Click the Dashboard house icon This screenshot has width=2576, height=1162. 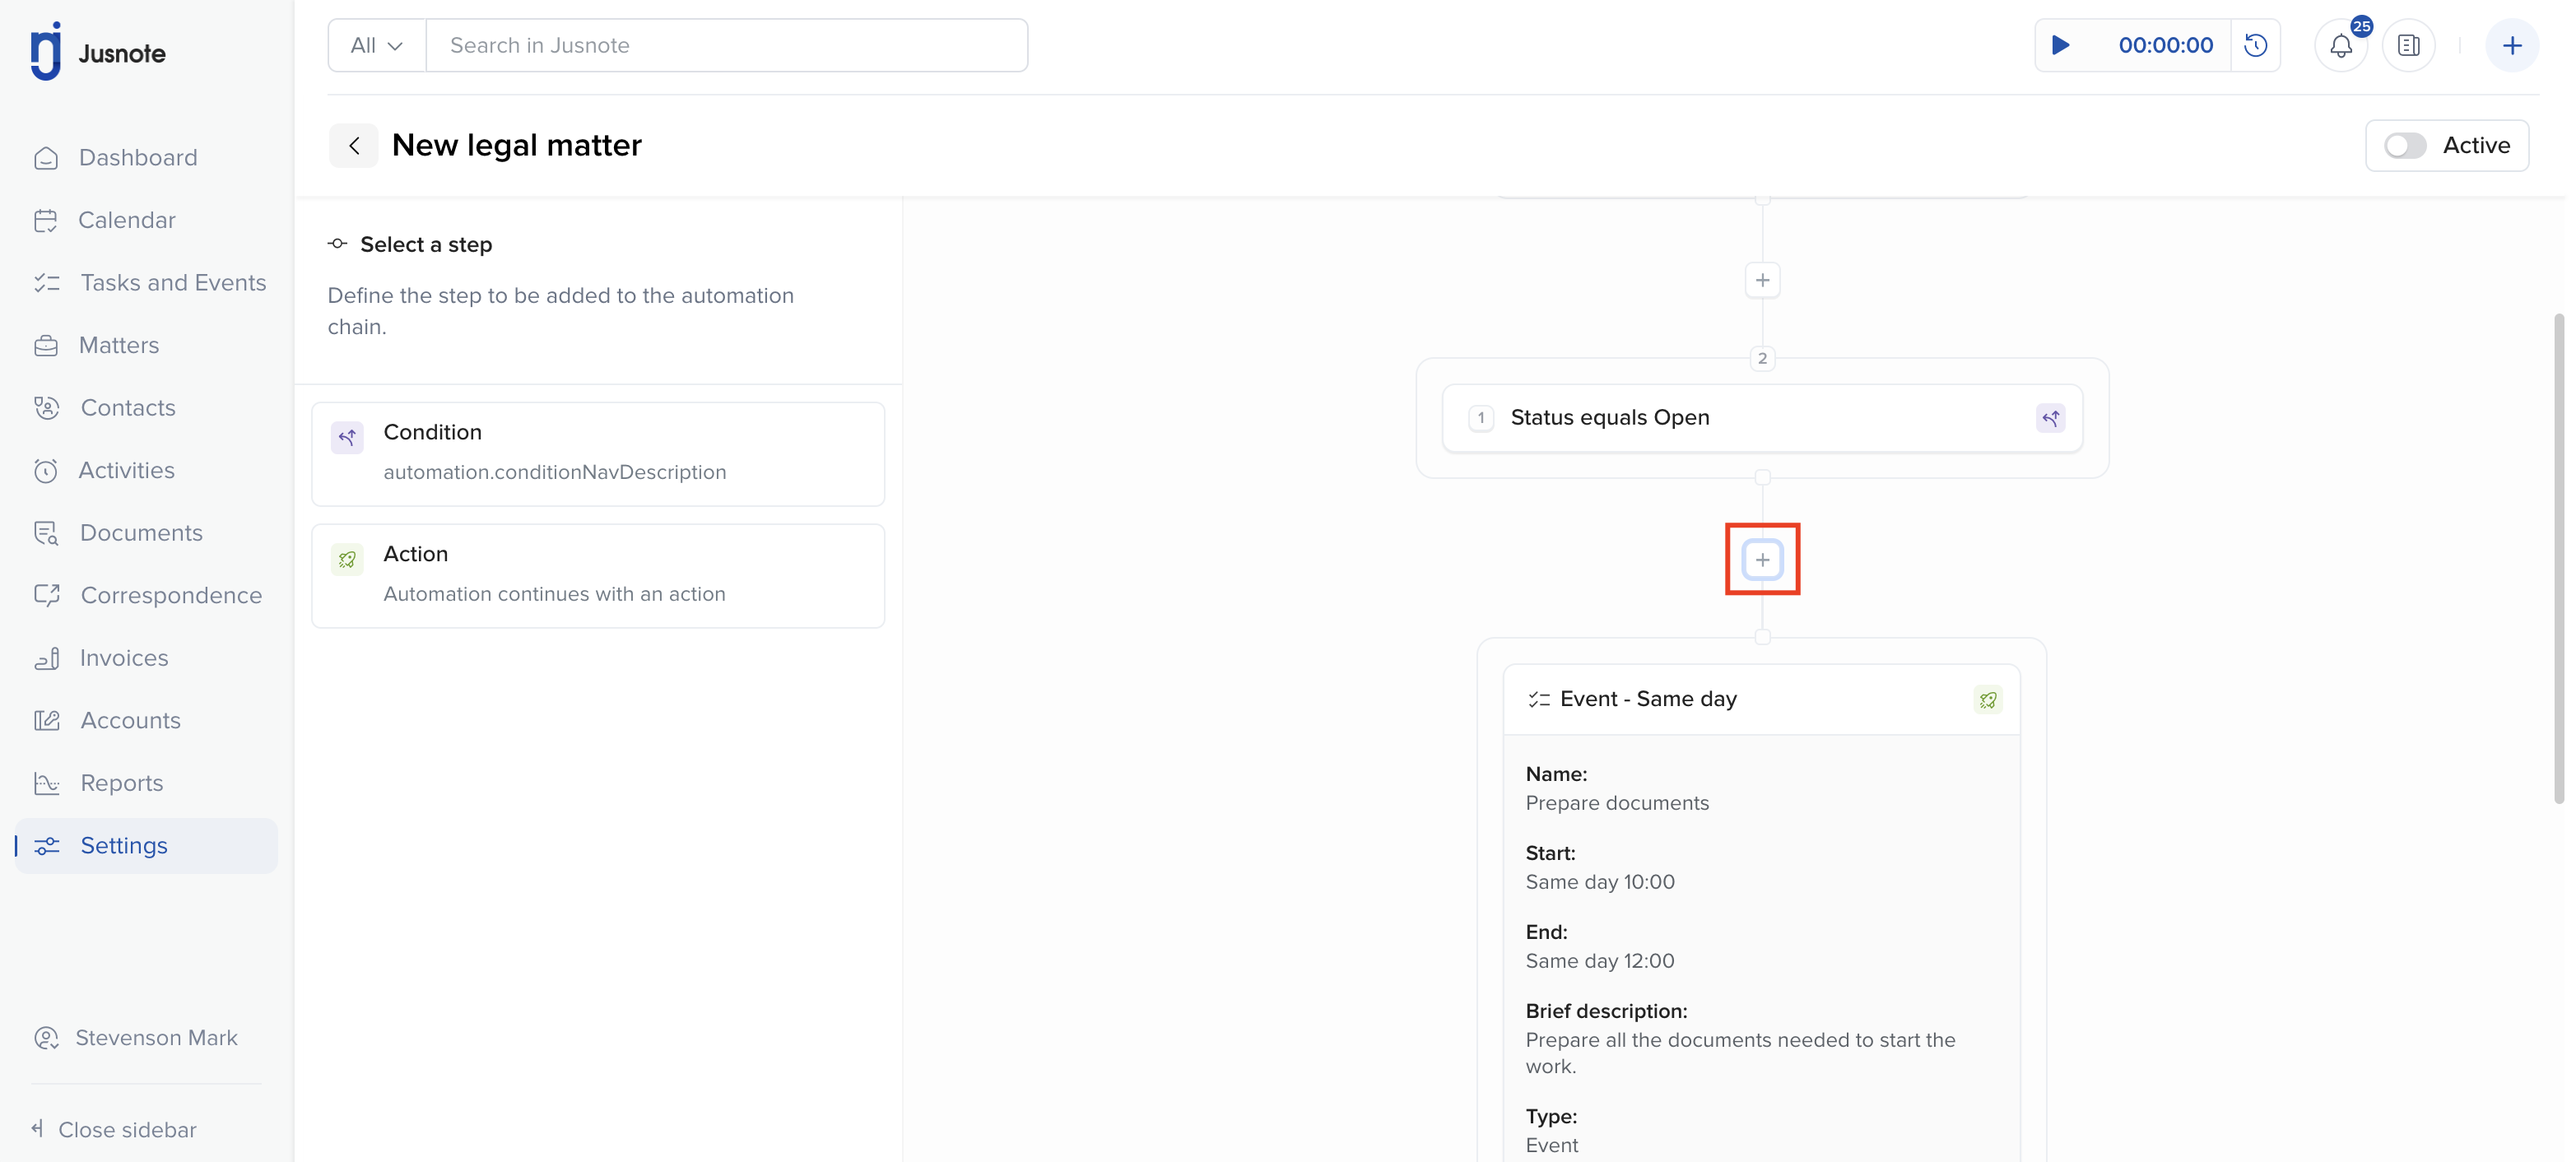click(x=46, y=158)
